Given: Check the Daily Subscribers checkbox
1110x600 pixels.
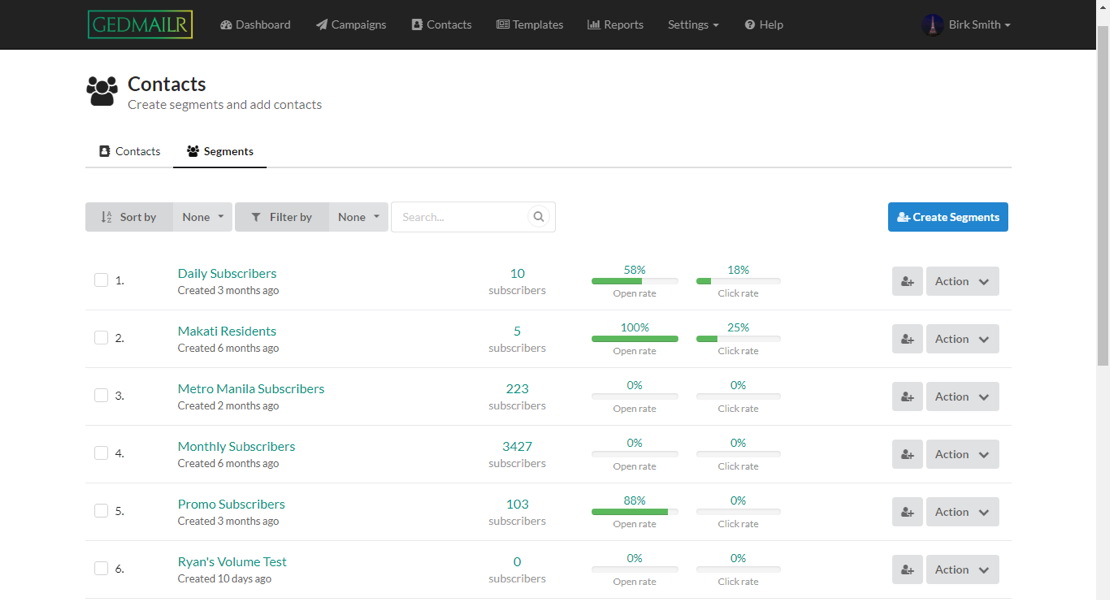Looking at the screenshot, I should tap(101, 280).
